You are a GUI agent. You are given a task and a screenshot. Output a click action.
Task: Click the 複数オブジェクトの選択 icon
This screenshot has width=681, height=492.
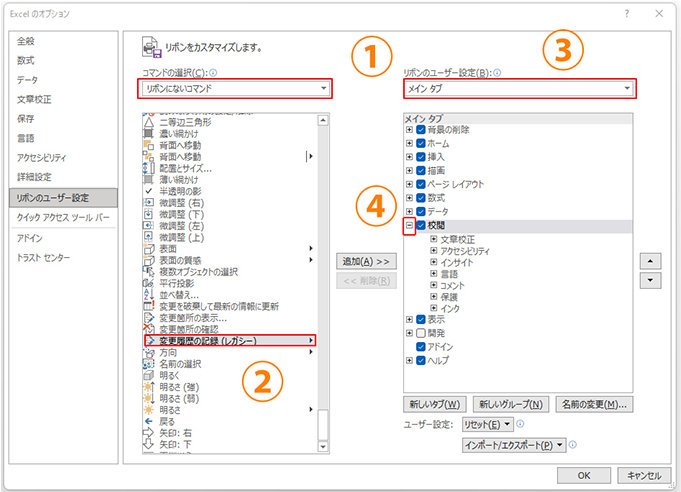point(149,272)
